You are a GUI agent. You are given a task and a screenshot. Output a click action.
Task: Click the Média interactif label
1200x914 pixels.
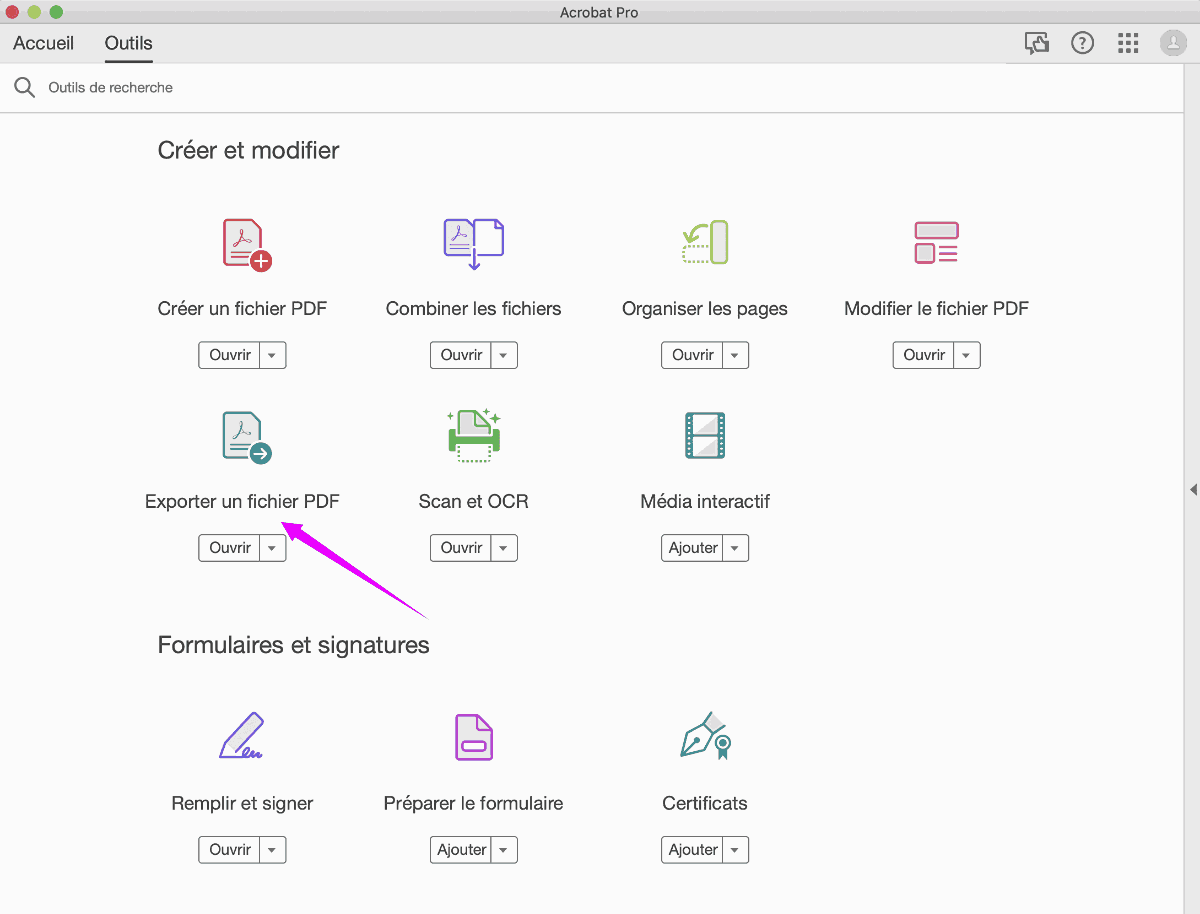click(x=705, y=501)
